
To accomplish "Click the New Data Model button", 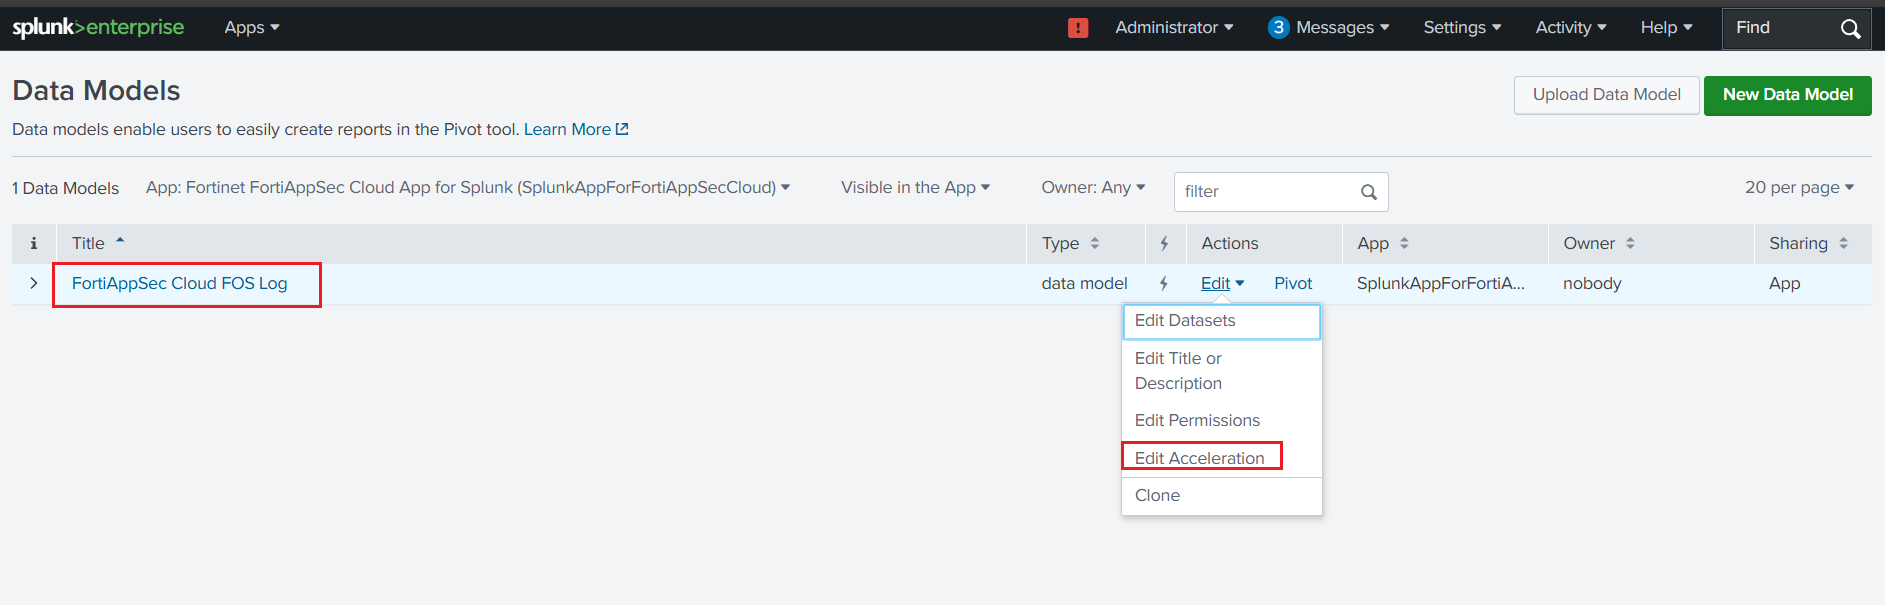I will [1787, 95].
